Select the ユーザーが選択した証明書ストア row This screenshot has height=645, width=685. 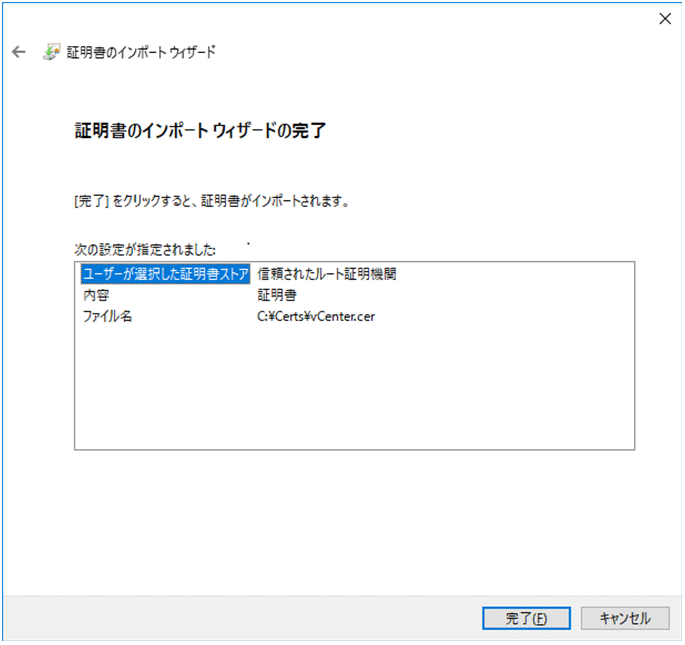tap(166, 274)
